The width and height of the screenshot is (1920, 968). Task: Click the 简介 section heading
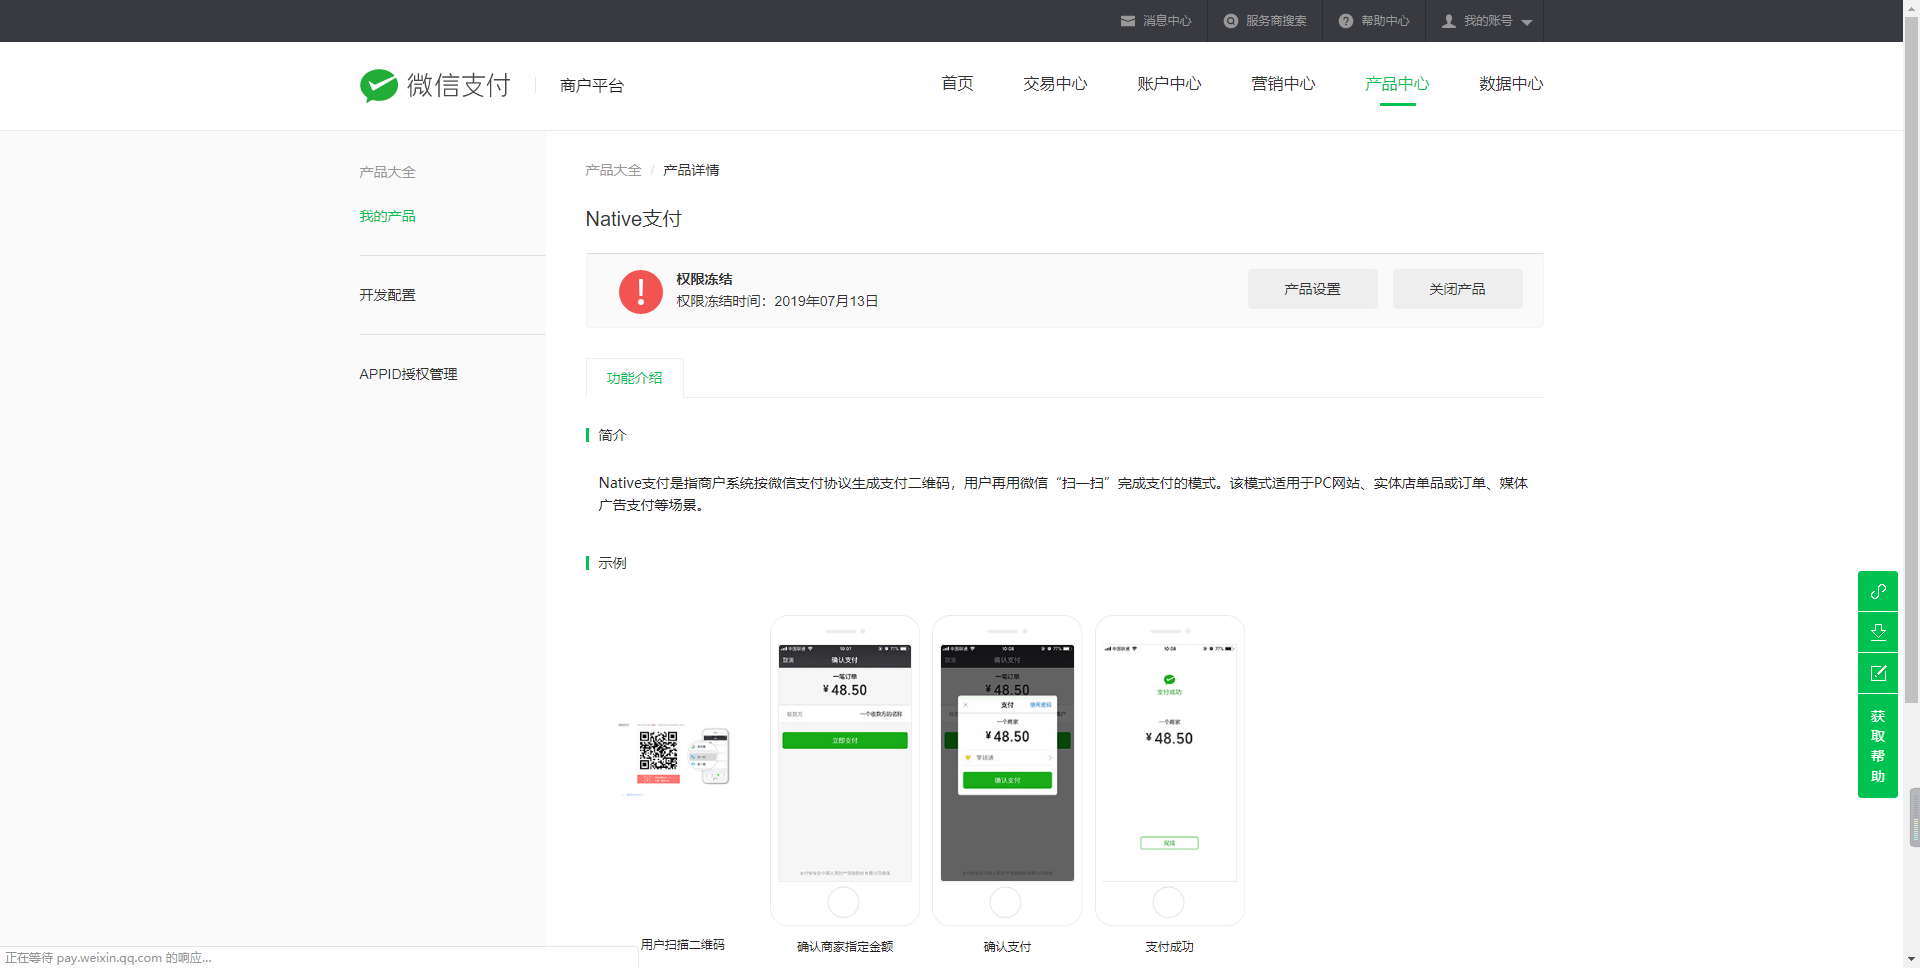click(612, 435)
